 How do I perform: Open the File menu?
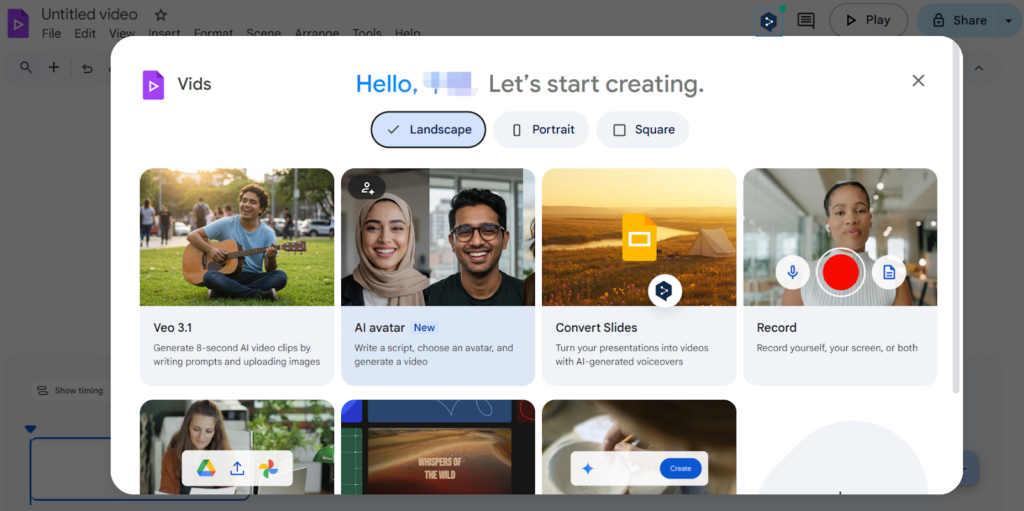[51, 33]
